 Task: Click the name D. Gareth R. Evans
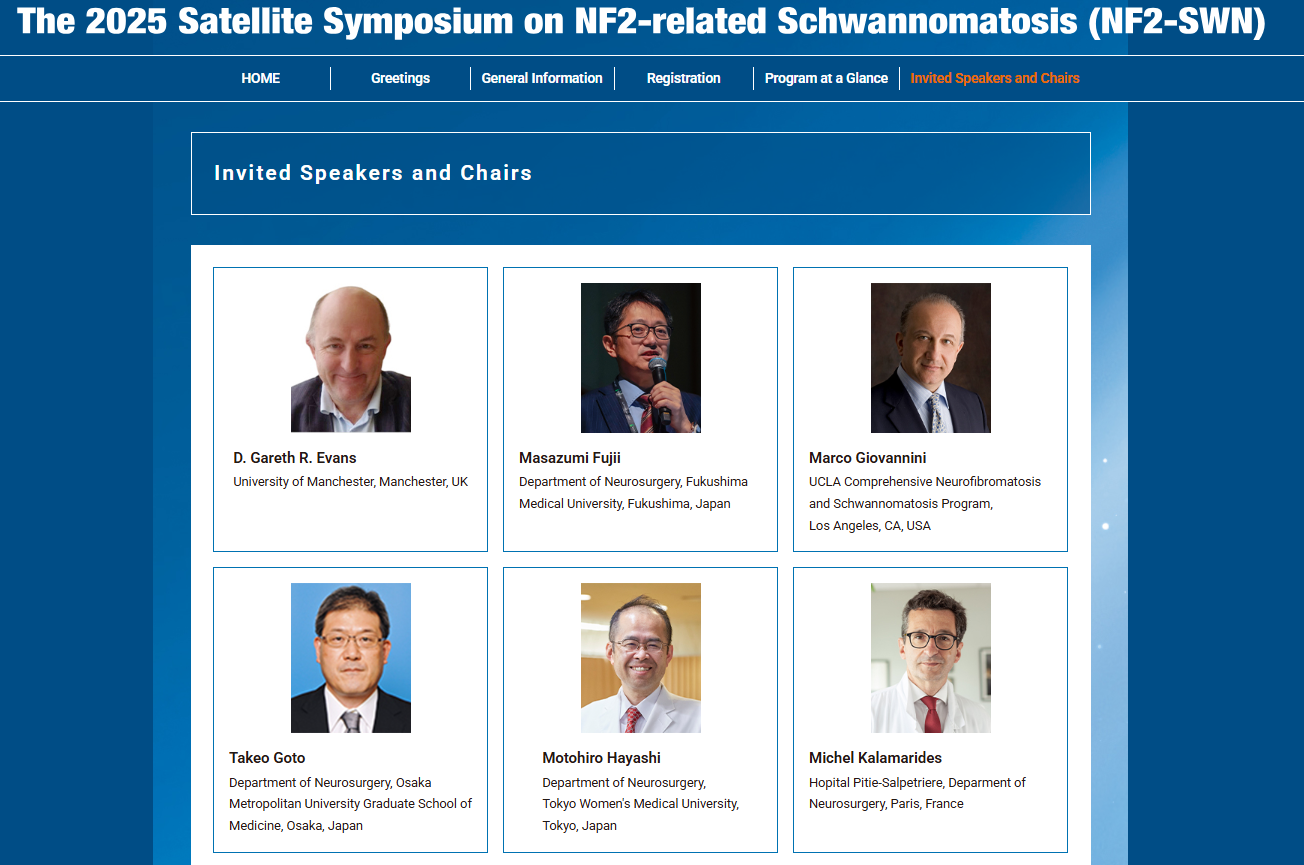tap(295, 458)
